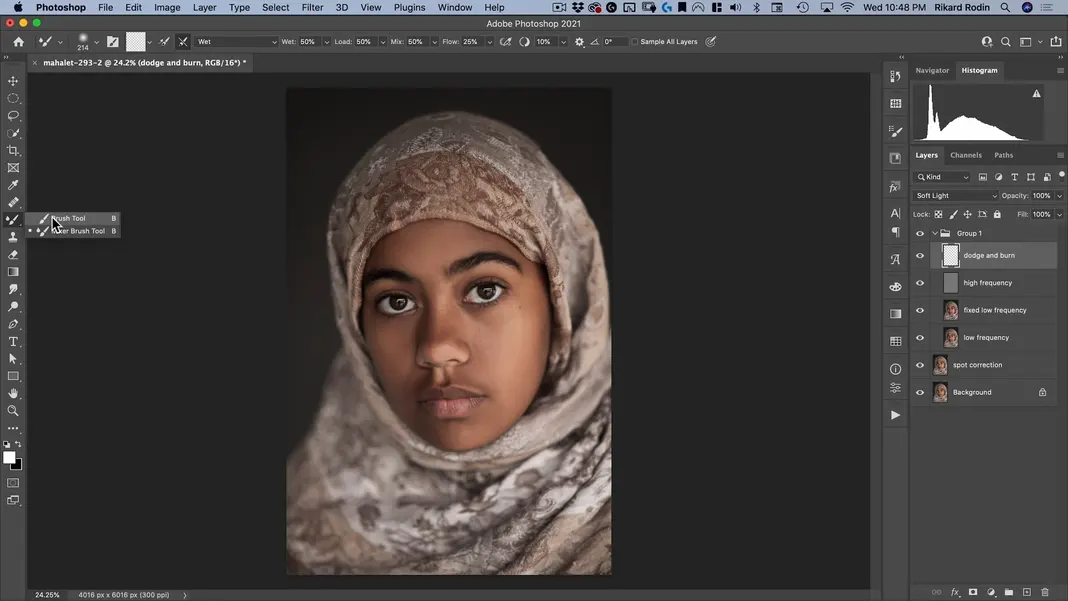Screen dimensions: 1068x601
Task: Open macOS Spotlight search icon
Action: pos(1005,7)
